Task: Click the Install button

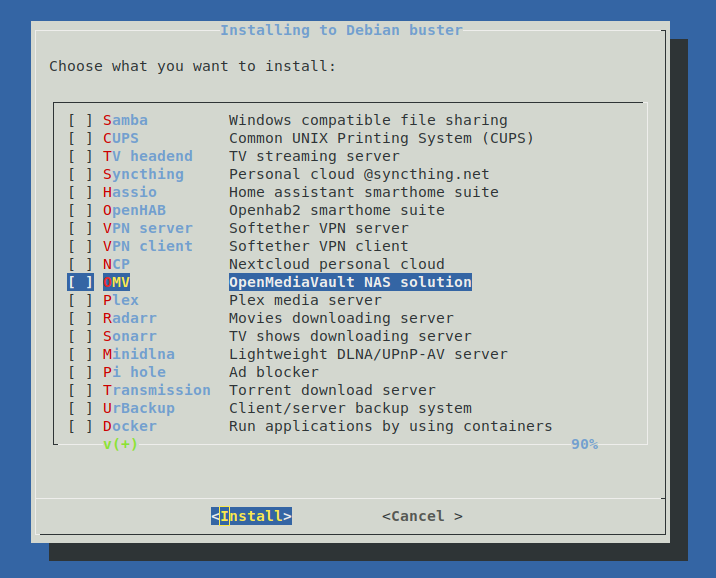Action: coord(252,516)
